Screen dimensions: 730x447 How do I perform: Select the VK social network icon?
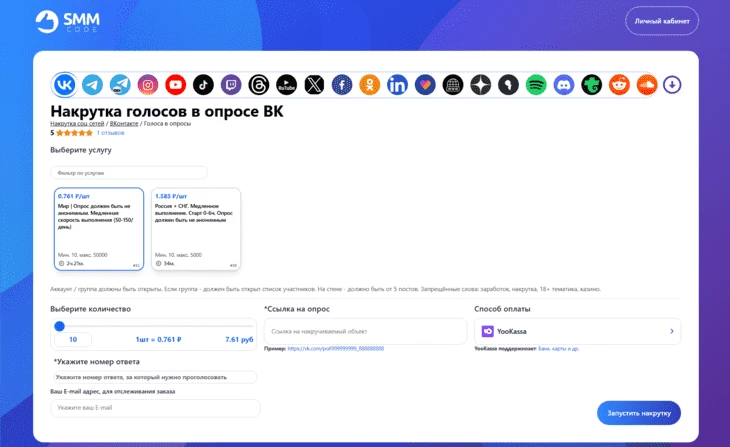(64, 85)
